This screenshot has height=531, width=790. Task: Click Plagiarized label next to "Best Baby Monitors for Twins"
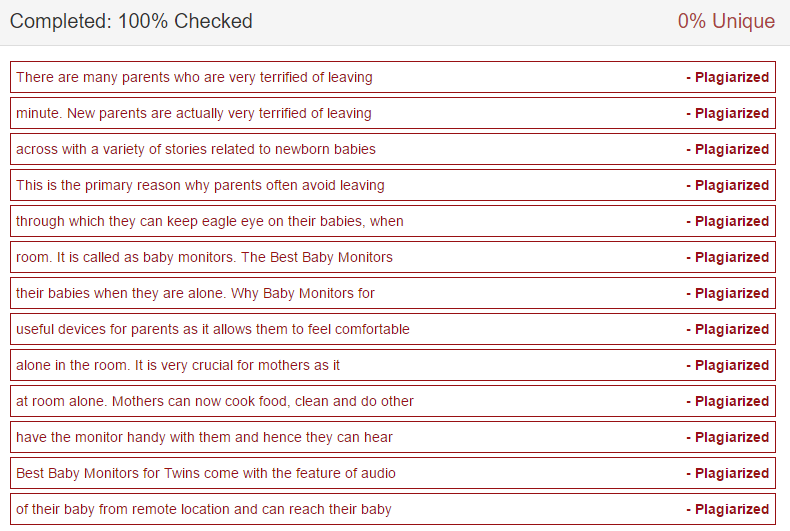(x=727, y=473)
